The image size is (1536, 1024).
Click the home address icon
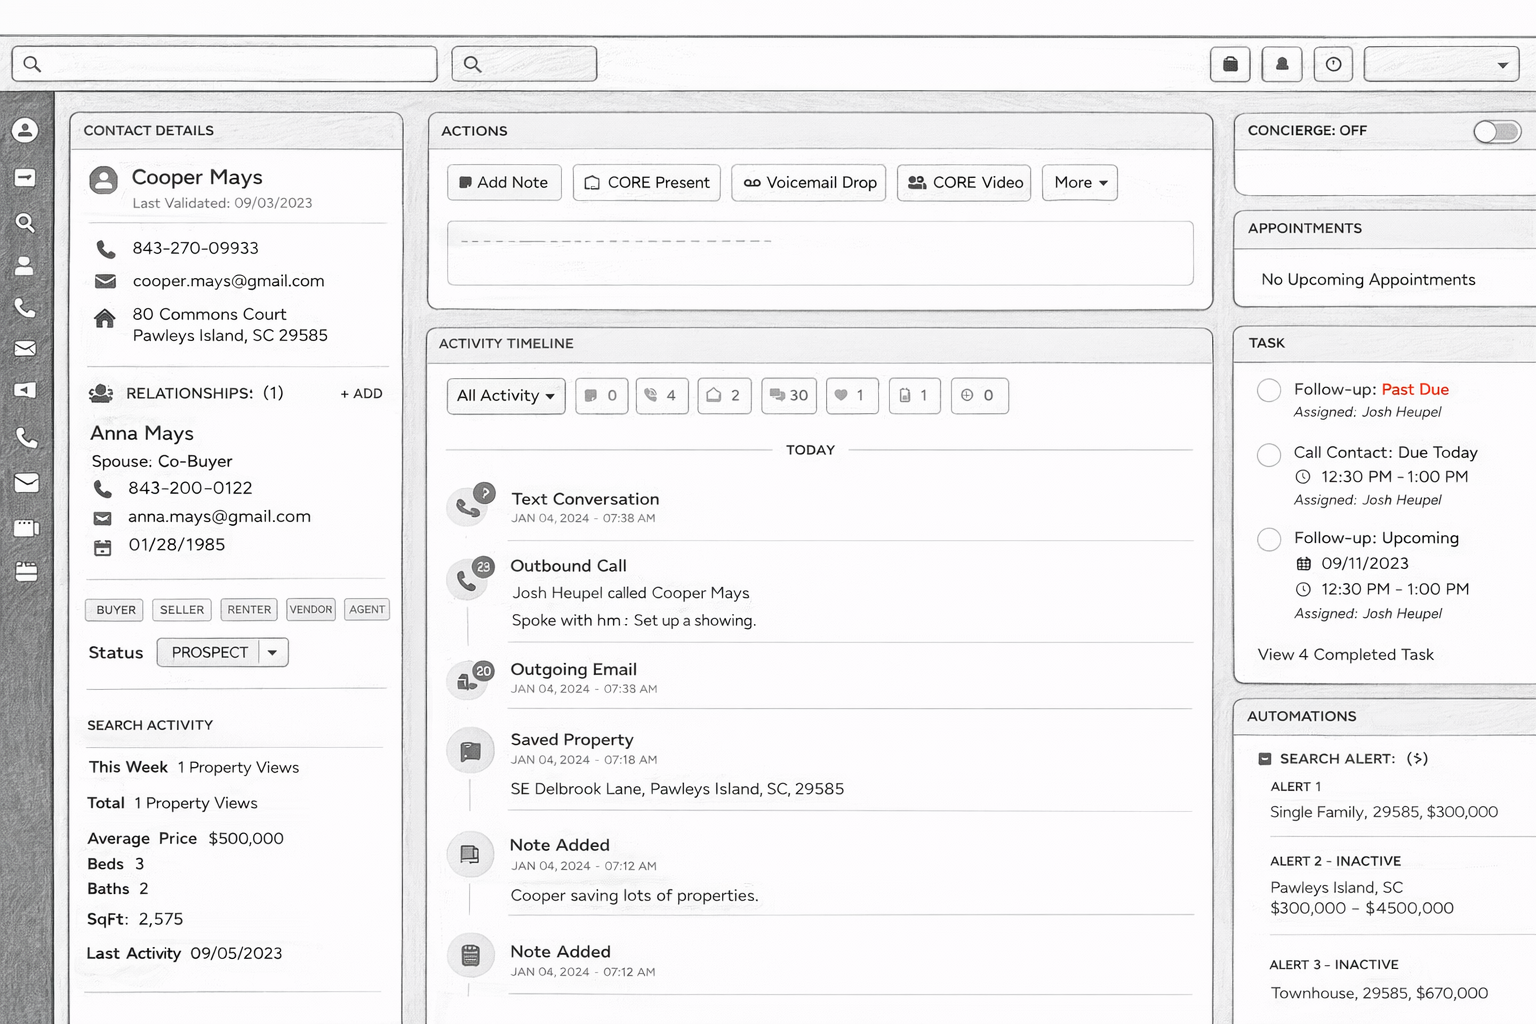[105, 319]
